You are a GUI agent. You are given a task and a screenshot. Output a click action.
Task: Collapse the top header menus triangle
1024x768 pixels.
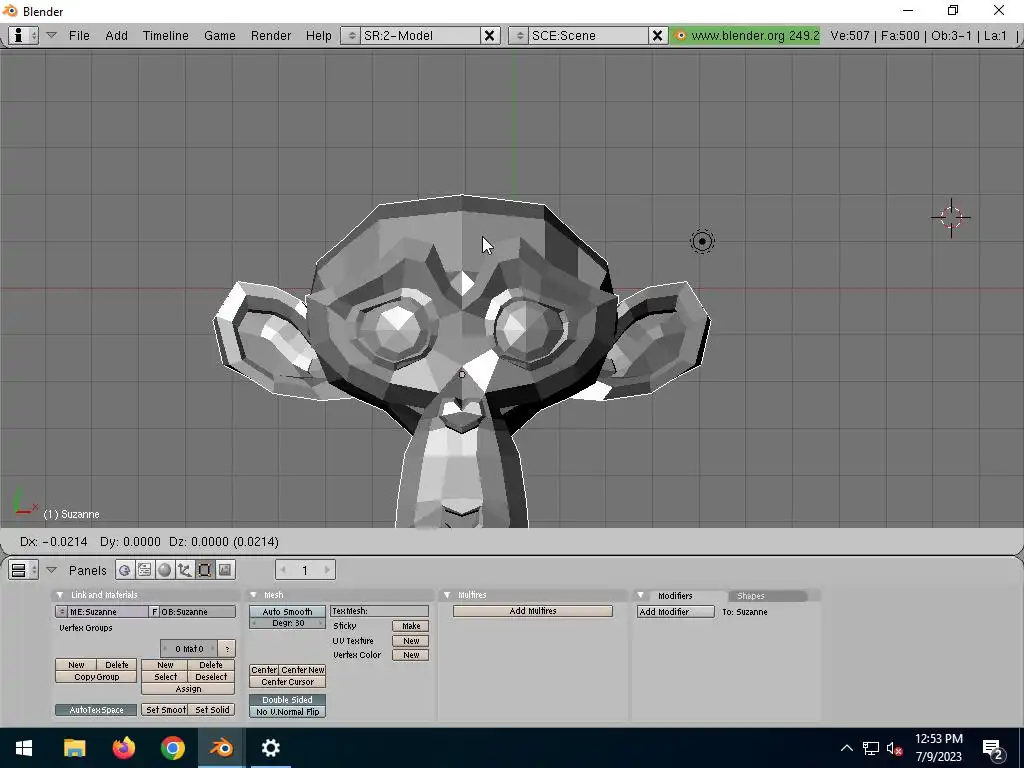(x=52, y=35)
